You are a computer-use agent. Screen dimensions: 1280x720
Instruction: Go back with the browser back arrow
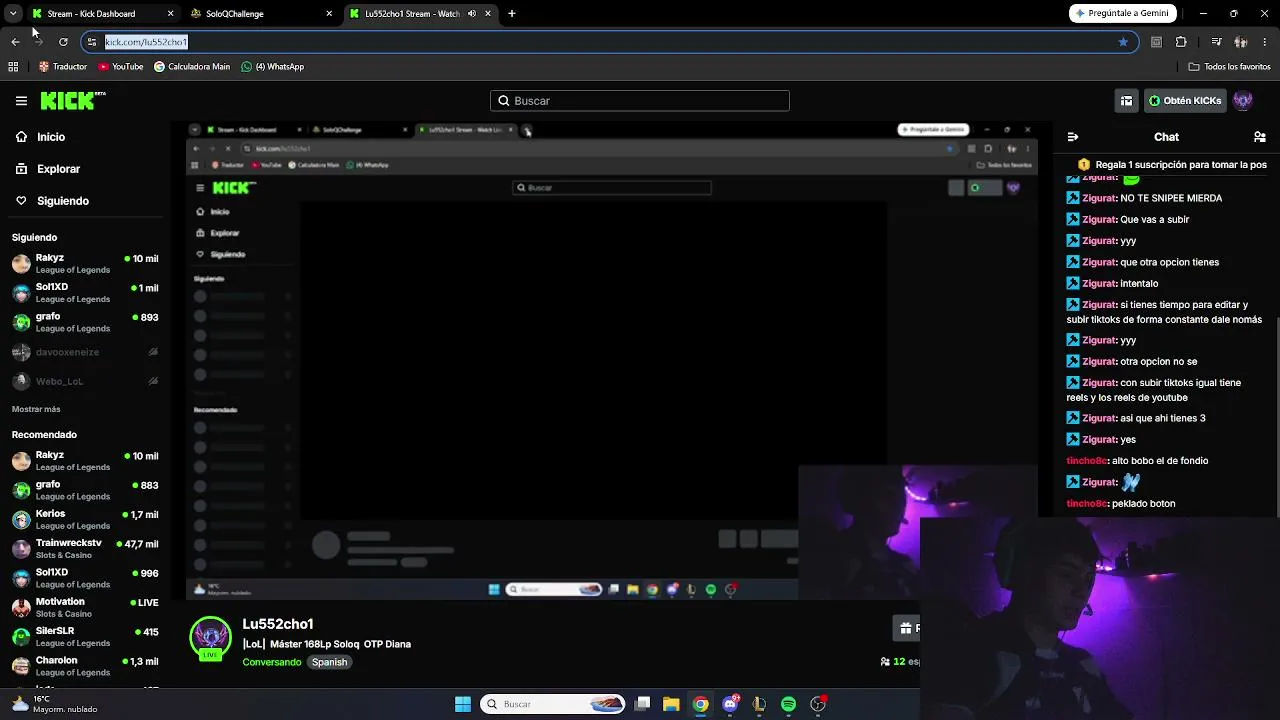(15, 42)
